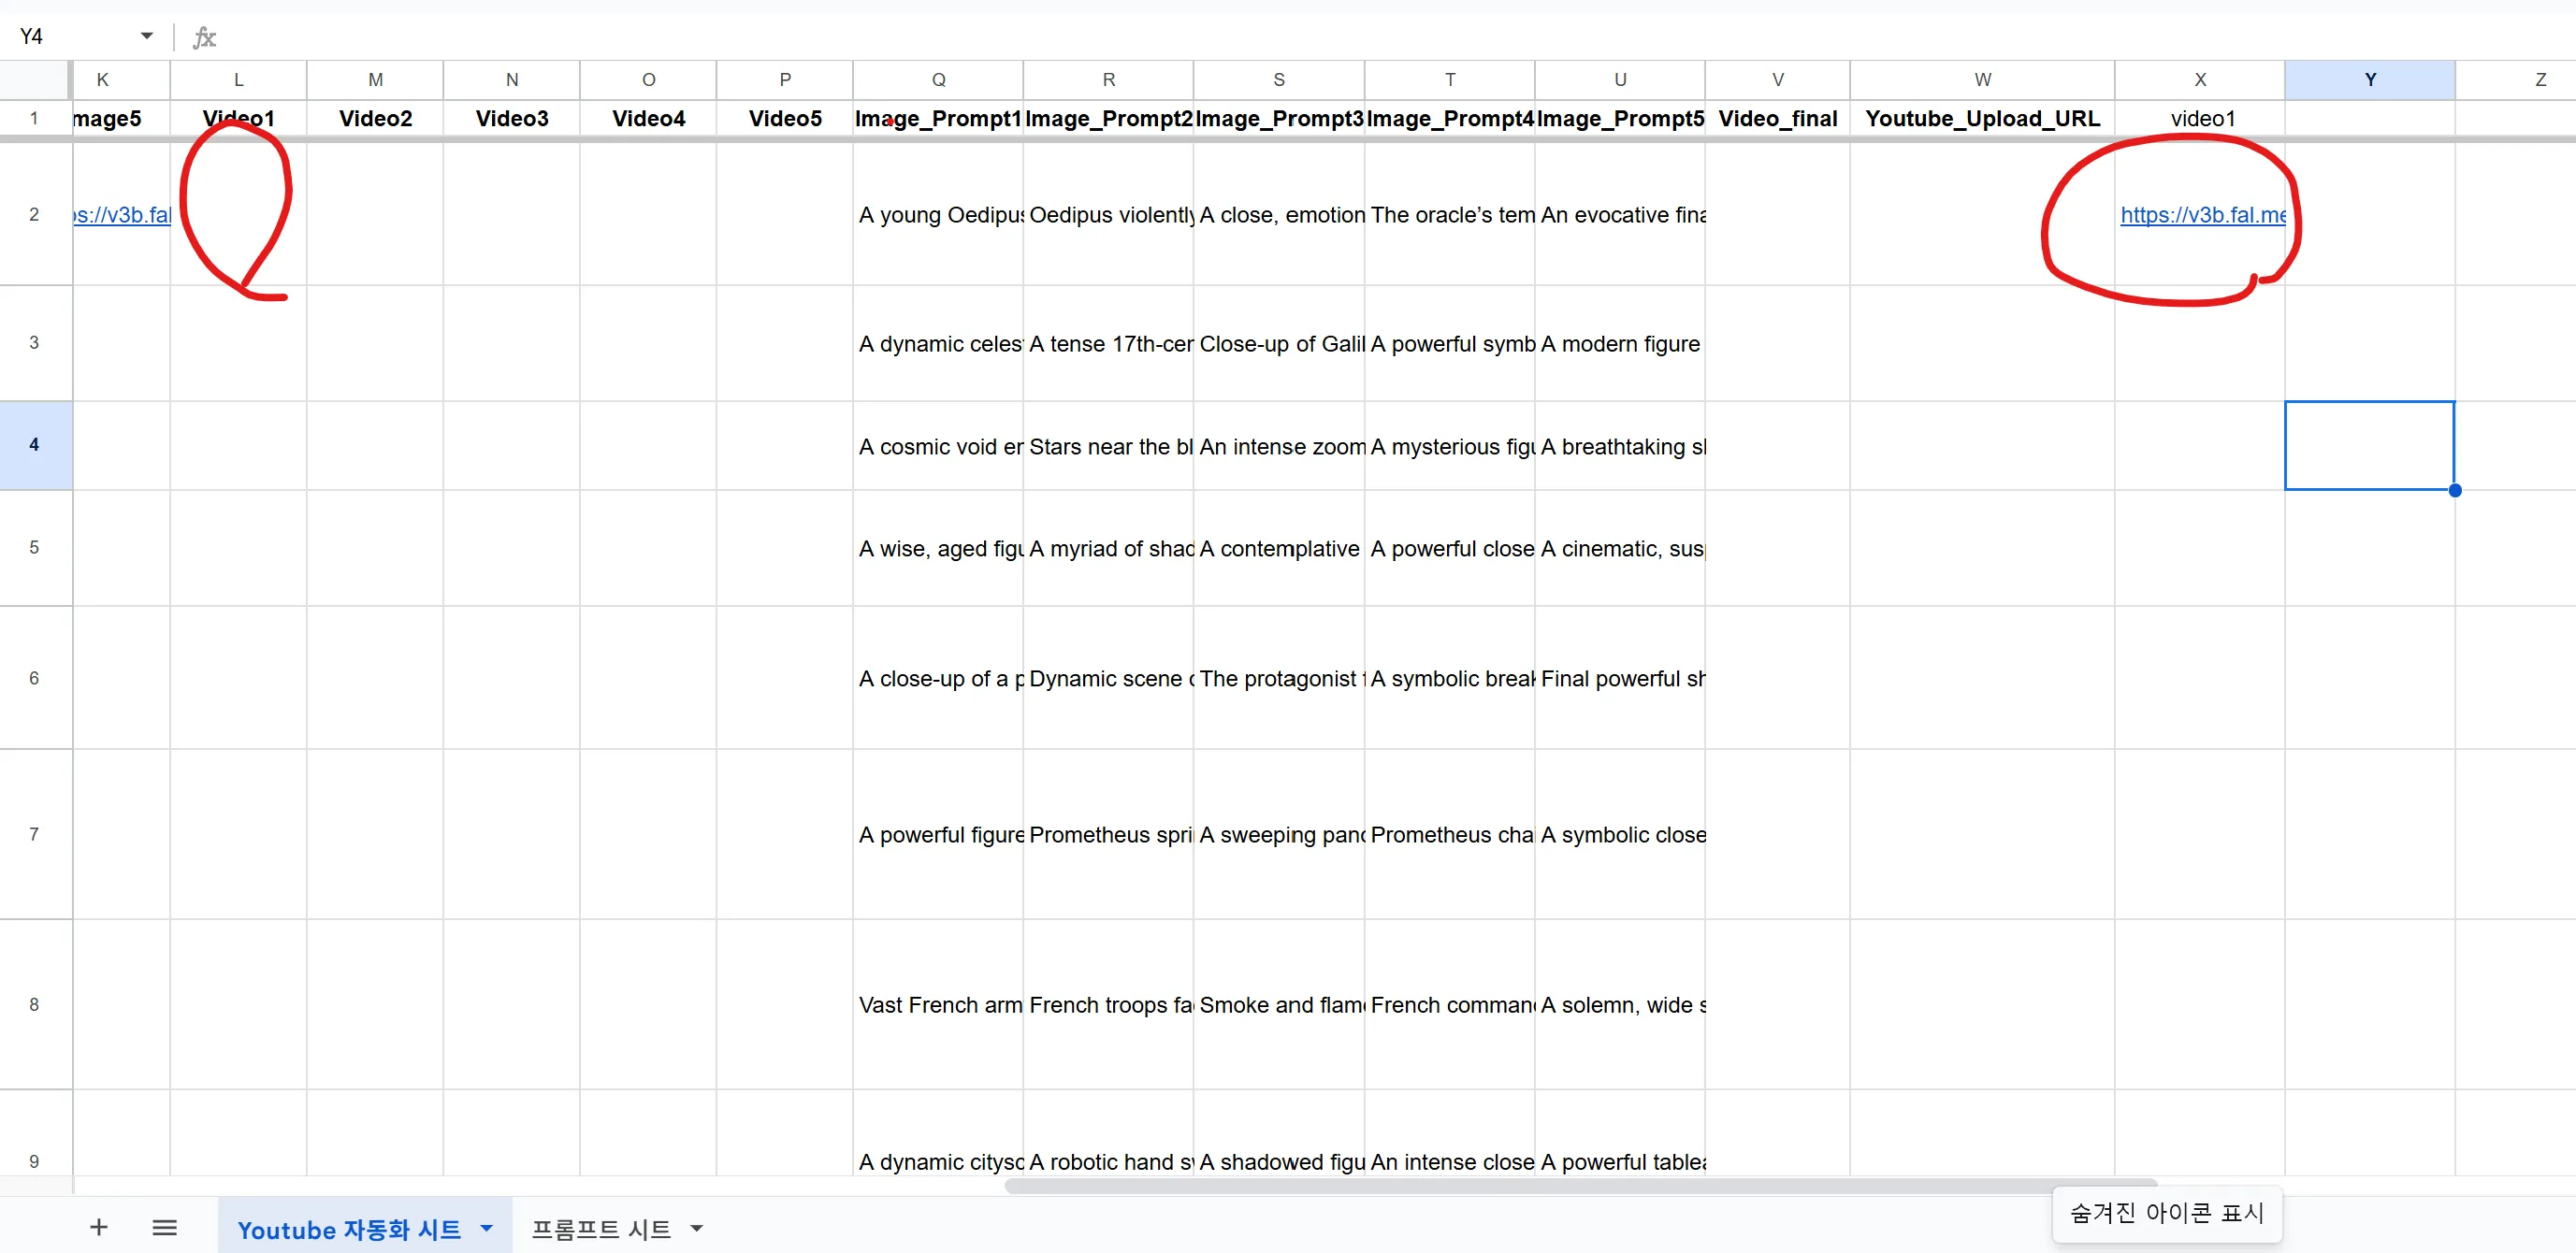This screenshot has height=1253, width=2576.
Task: Select row 4 header
Action: pyautogui.click(x=34, y=444)
